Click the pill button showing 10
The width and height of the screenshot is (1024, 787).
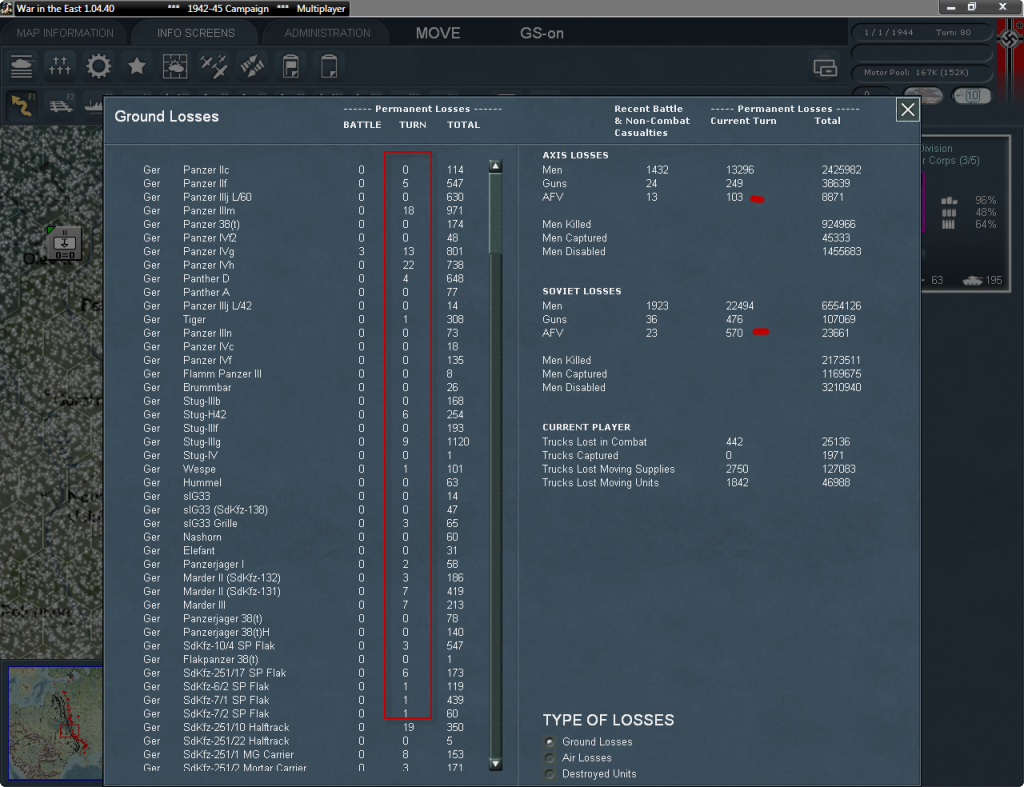pyautogui.click(x=971, y=96)
